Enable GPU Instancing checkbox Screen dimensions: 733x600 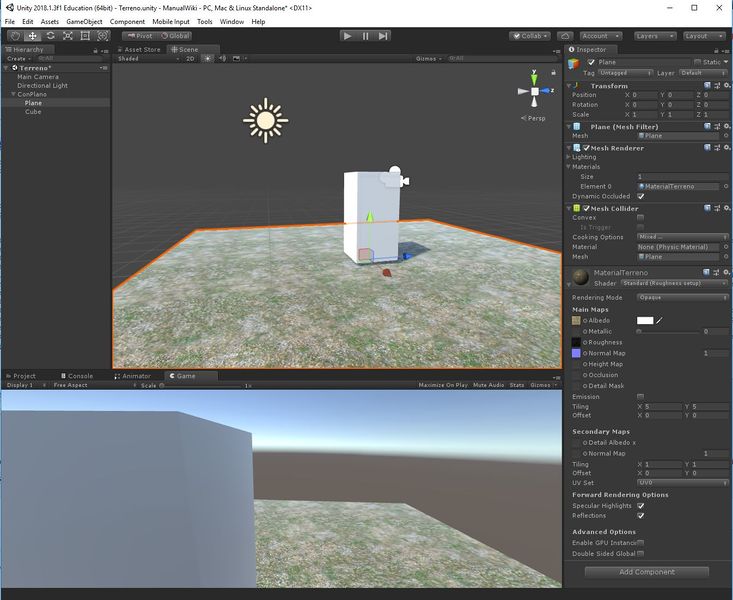640,542
